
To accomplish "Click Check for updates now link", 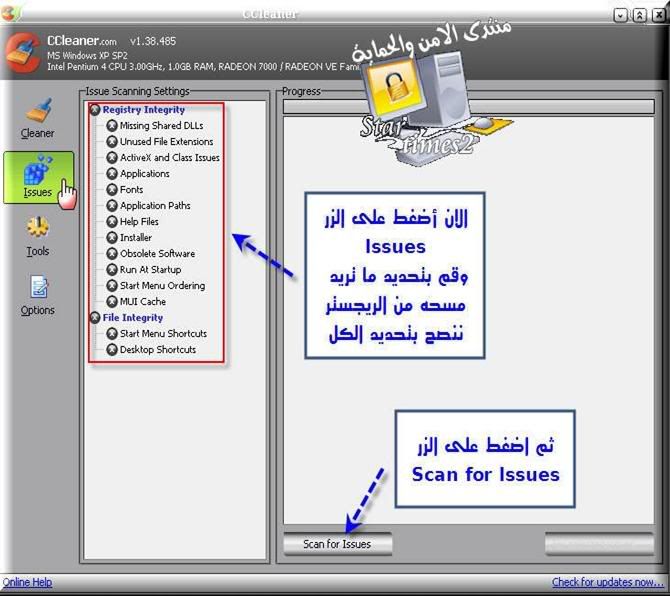I will [x=608, y=582].
